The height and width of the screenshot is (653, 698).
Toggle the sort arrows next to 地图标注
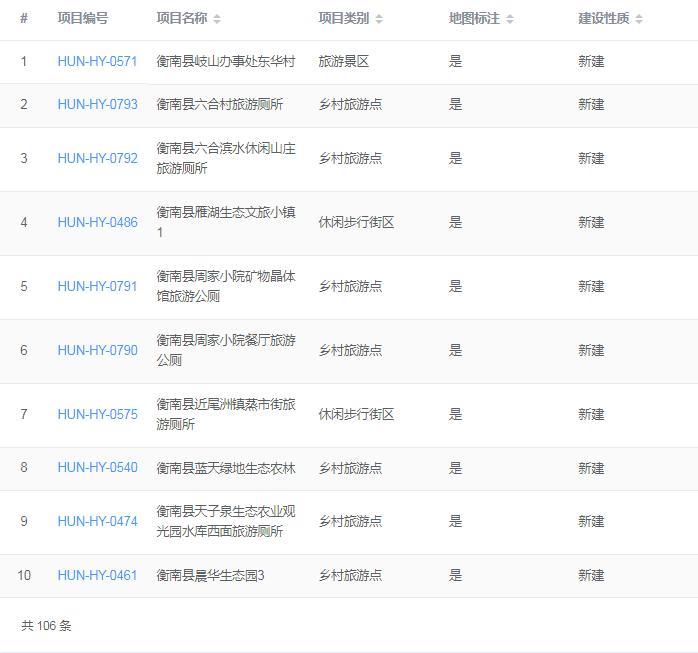click(x=510, y=19)
